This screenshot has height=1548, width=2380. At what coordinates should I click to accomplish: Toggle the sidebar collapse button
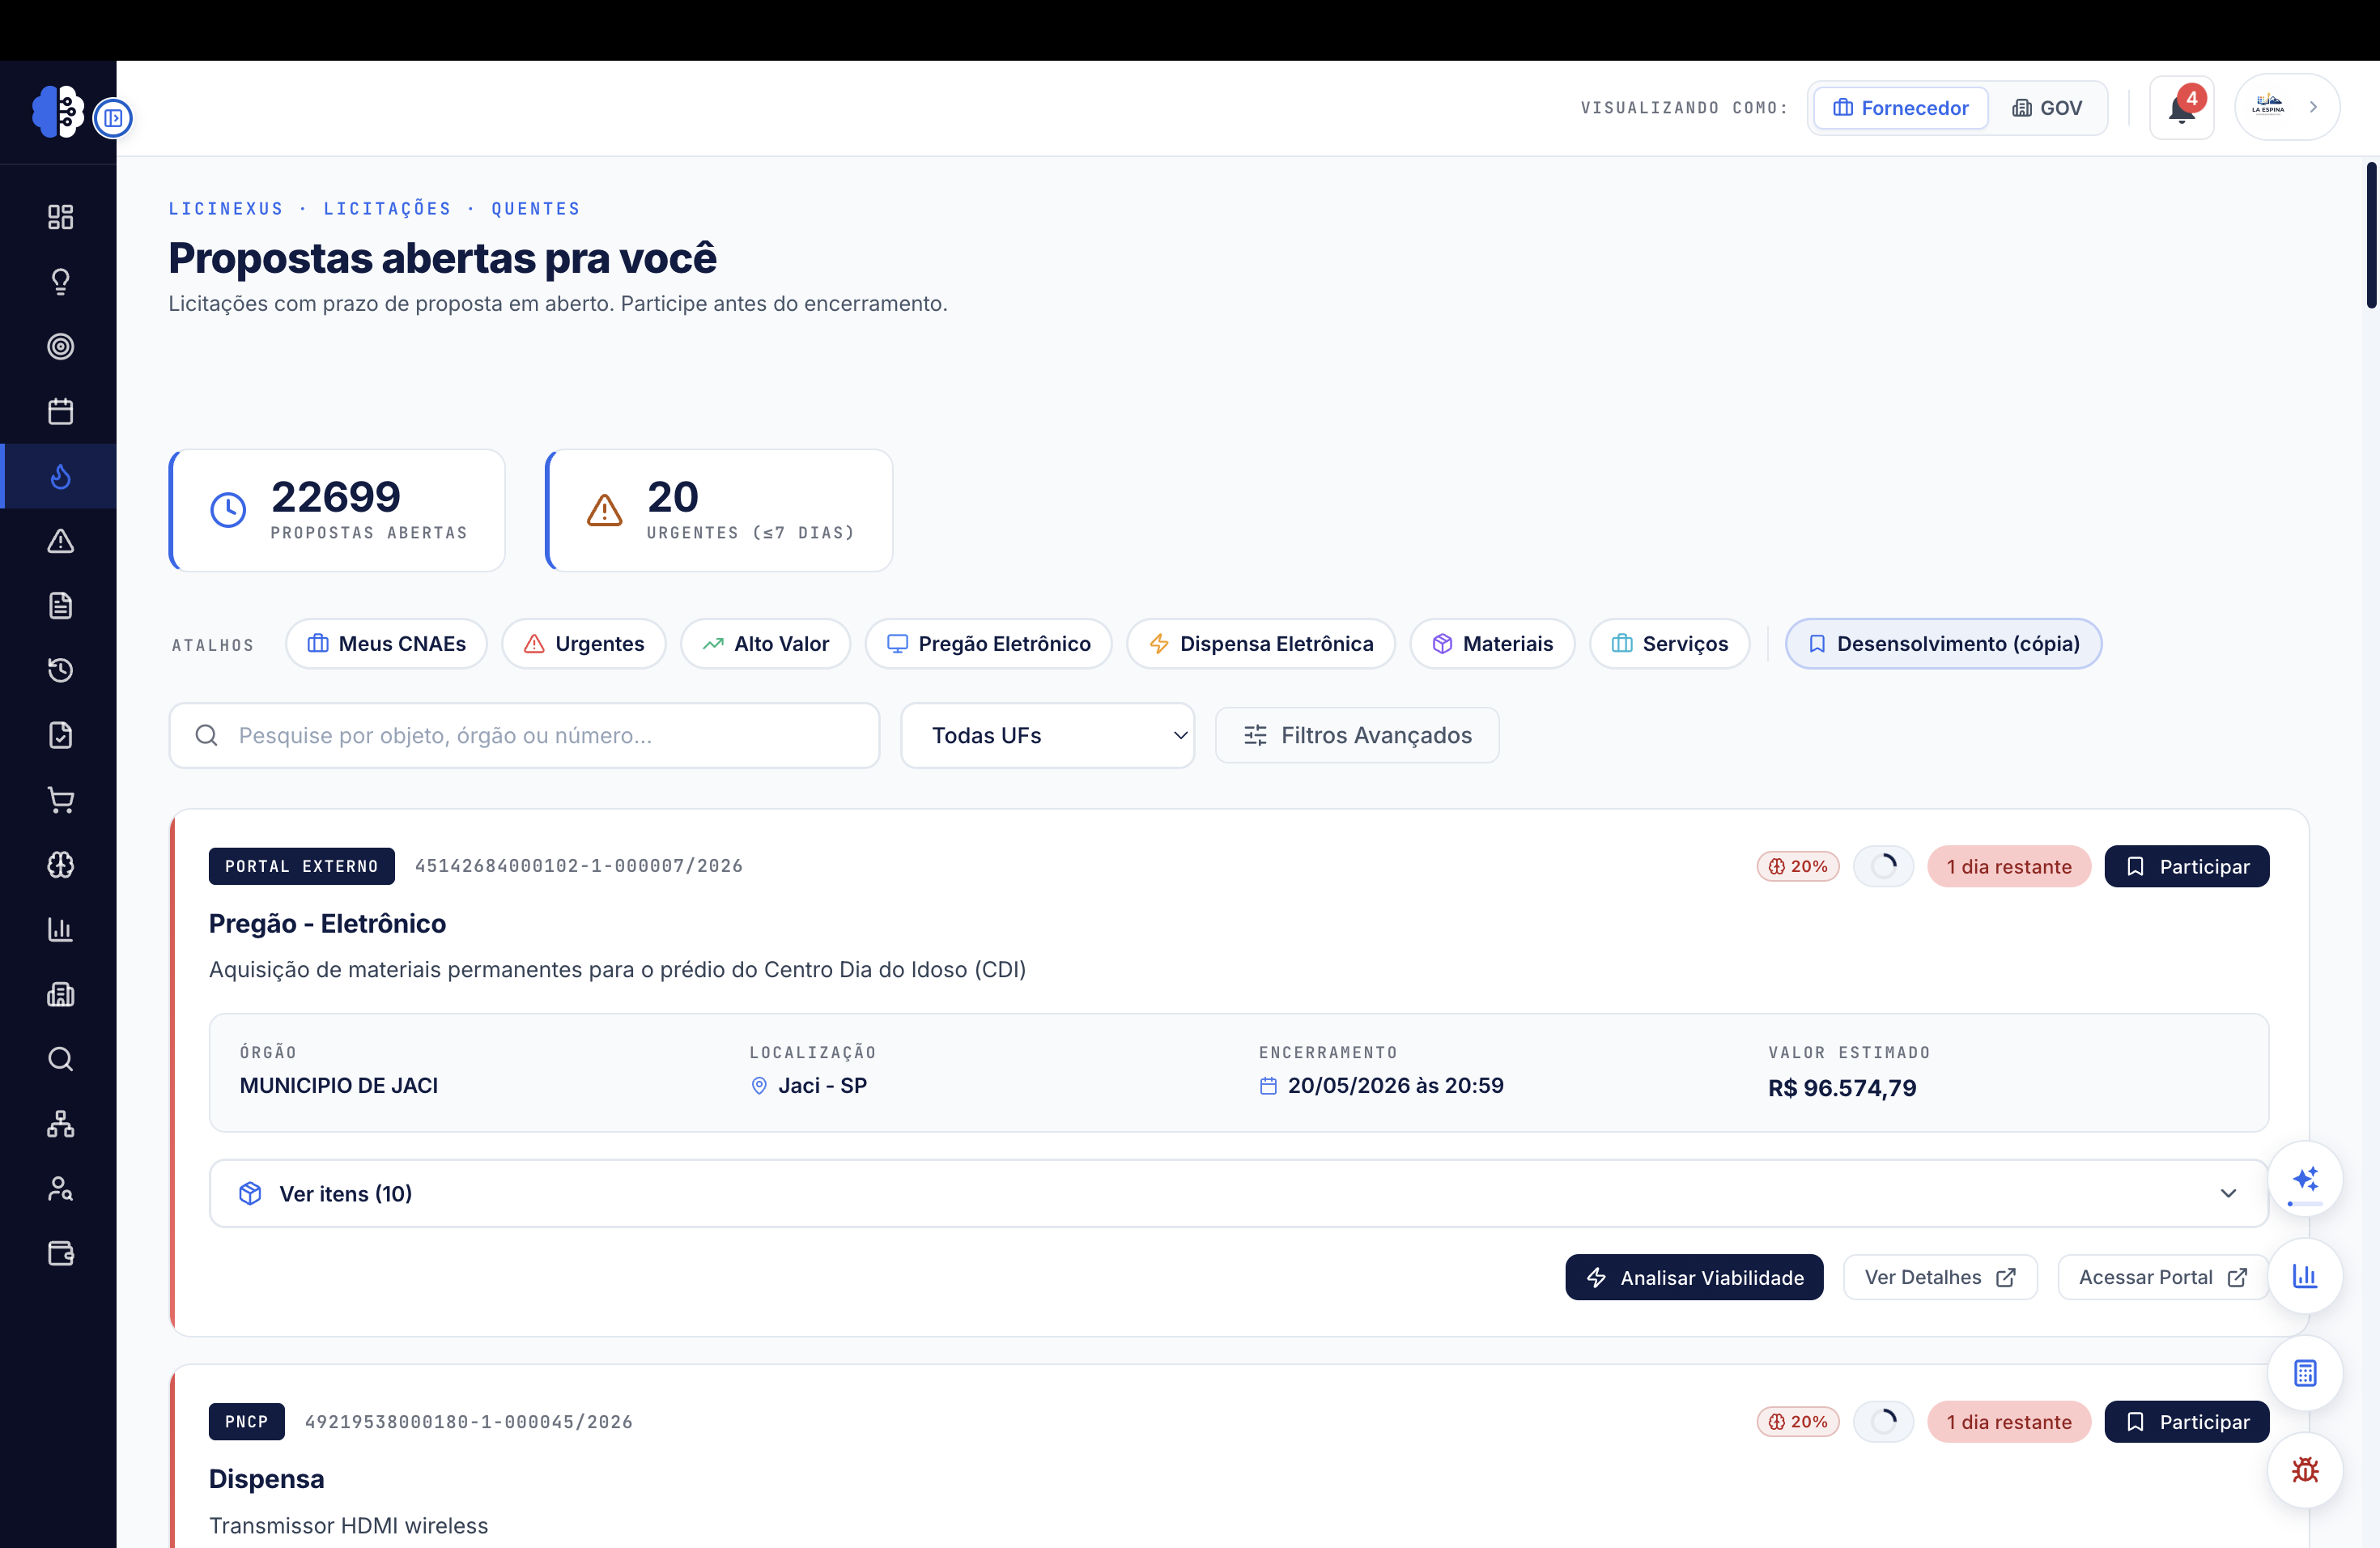[x=113, y=118]
